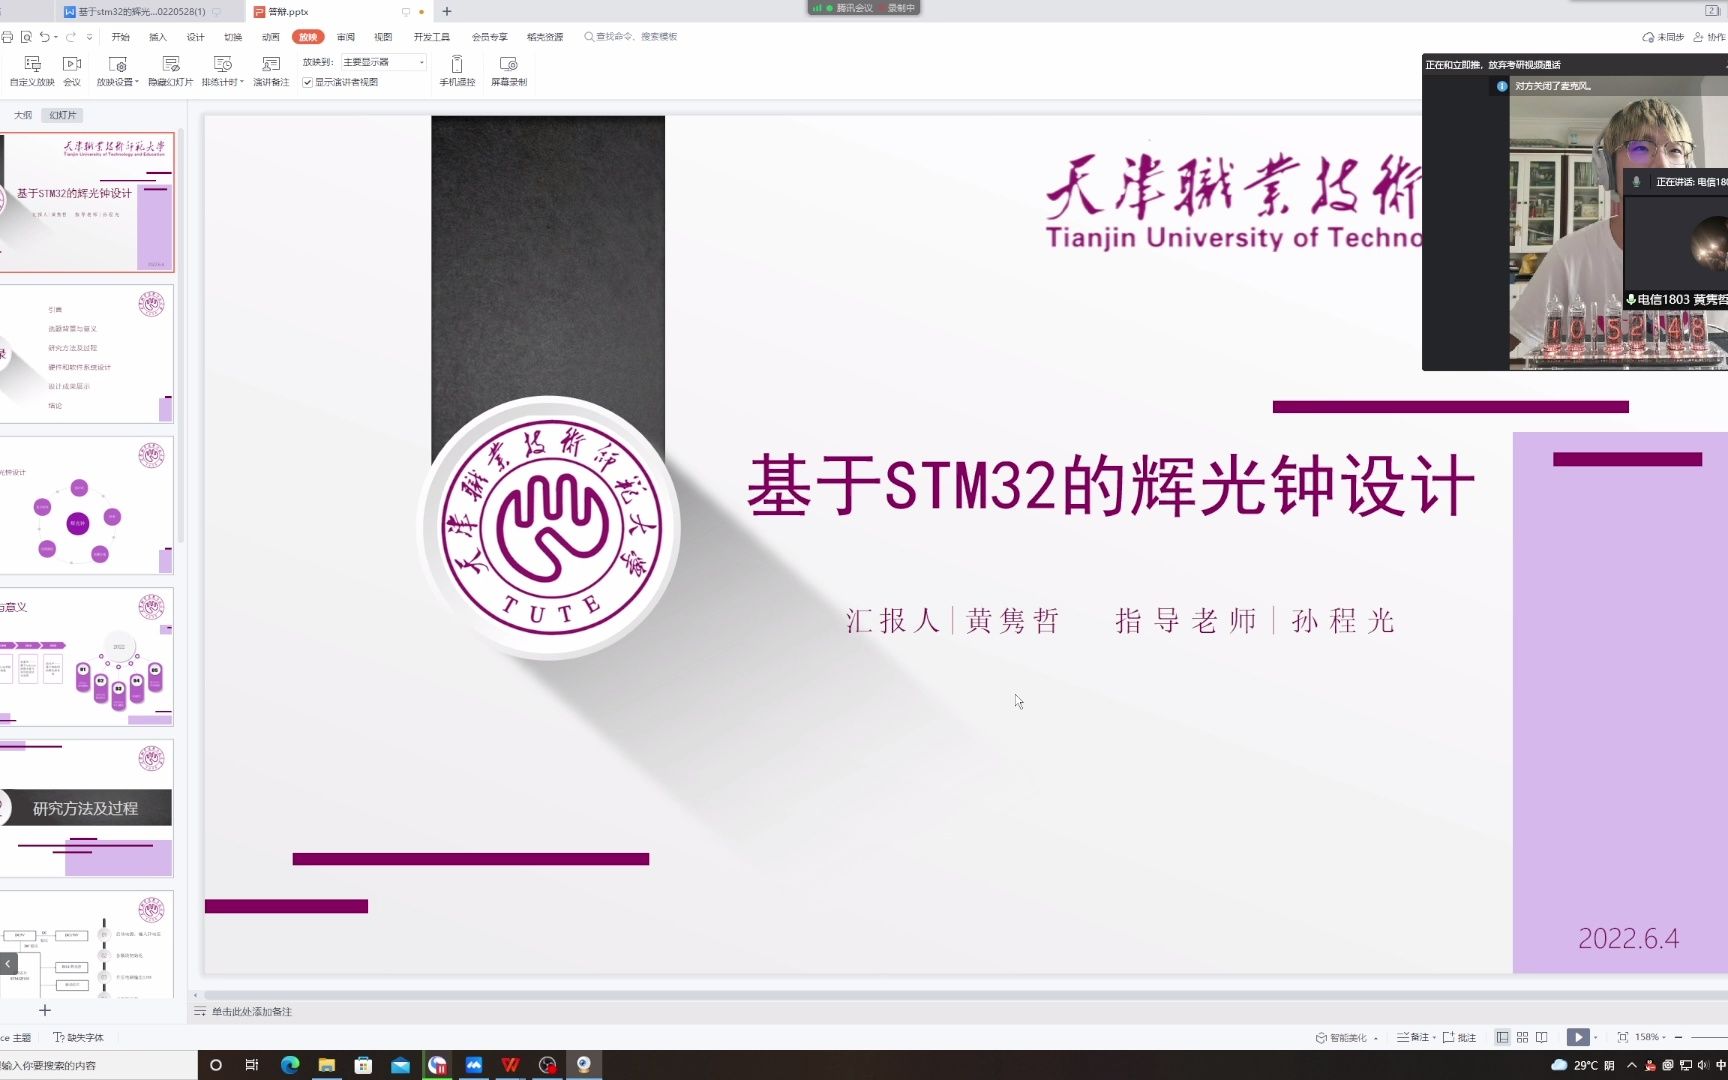
Task: Click the zoom out minus button
Action: [x=1678, y=1037]
